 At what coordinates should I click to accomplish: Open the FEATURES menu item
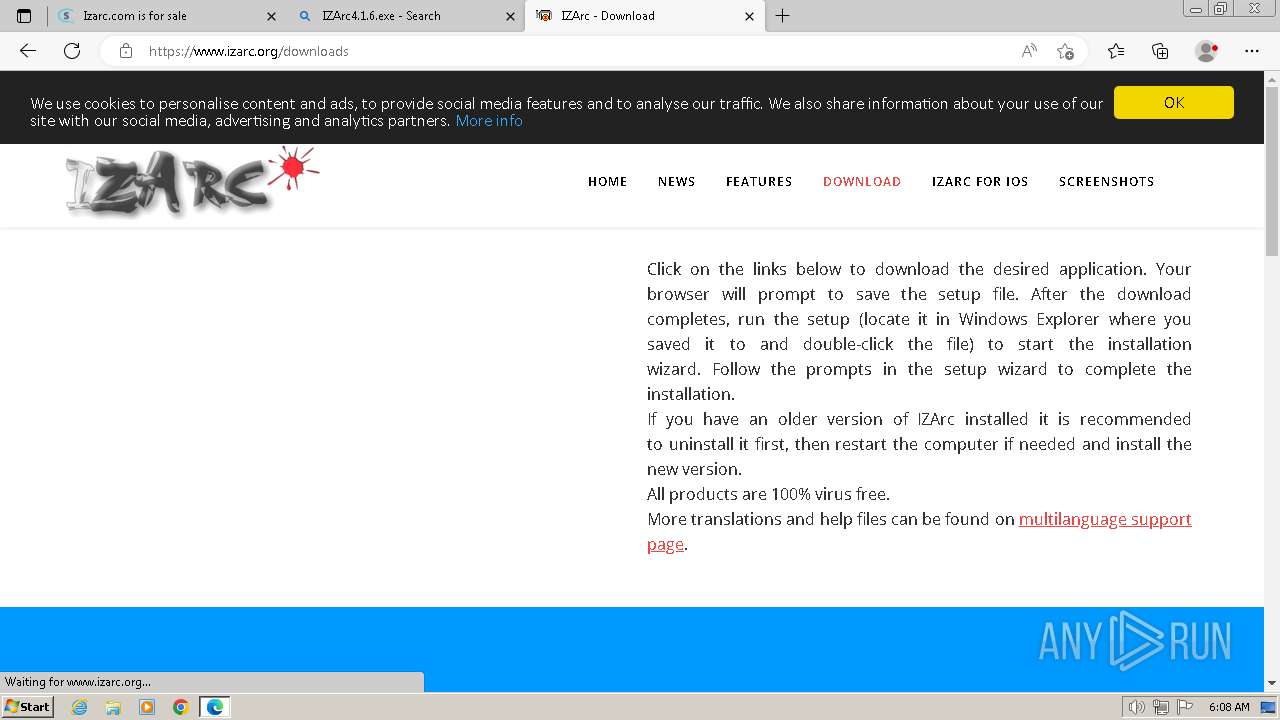point(759,181)
